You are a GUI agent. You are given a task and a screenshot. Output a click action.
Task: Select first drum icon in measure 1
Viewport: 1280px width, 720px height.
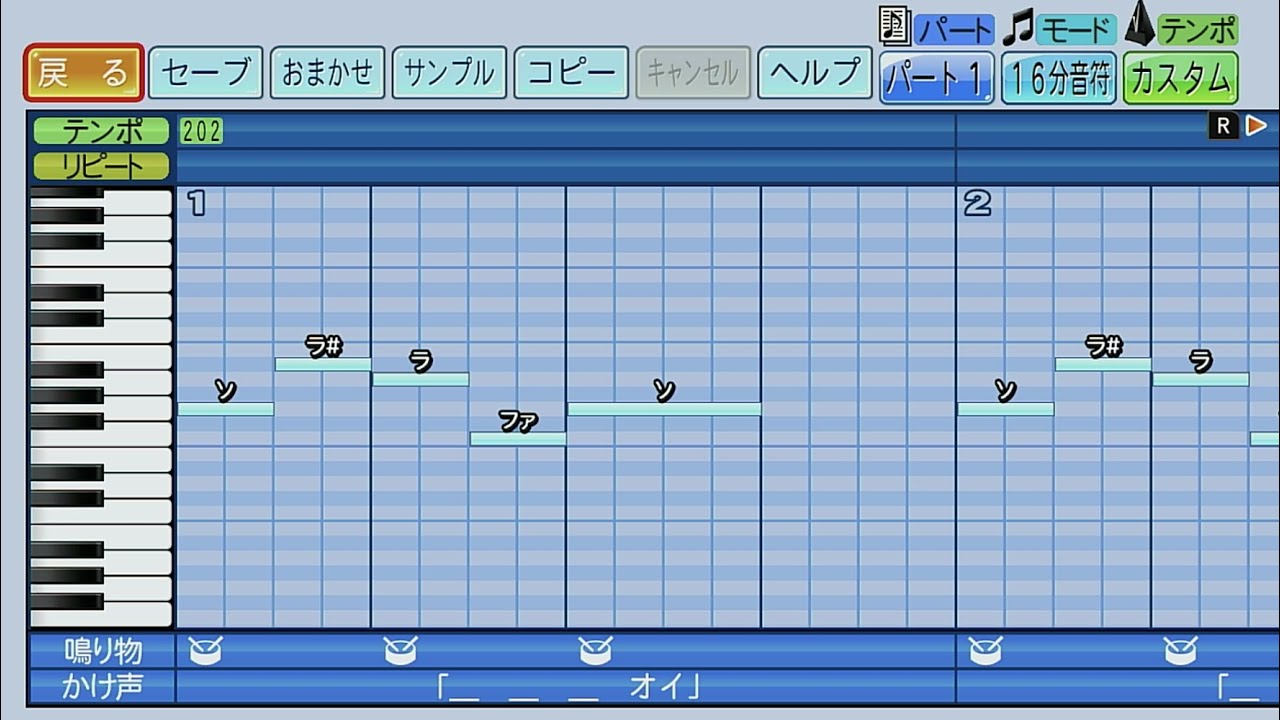coord(205,651)
